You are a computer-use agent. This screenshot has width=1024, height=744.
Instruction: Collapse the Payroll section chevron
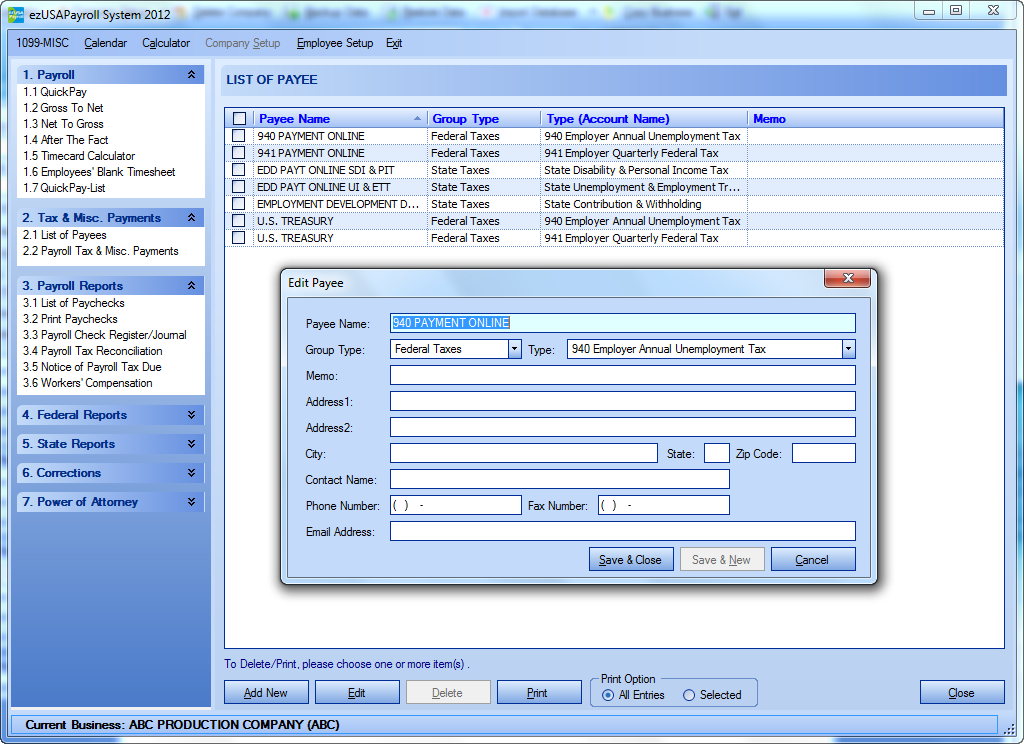click(191, 75)
